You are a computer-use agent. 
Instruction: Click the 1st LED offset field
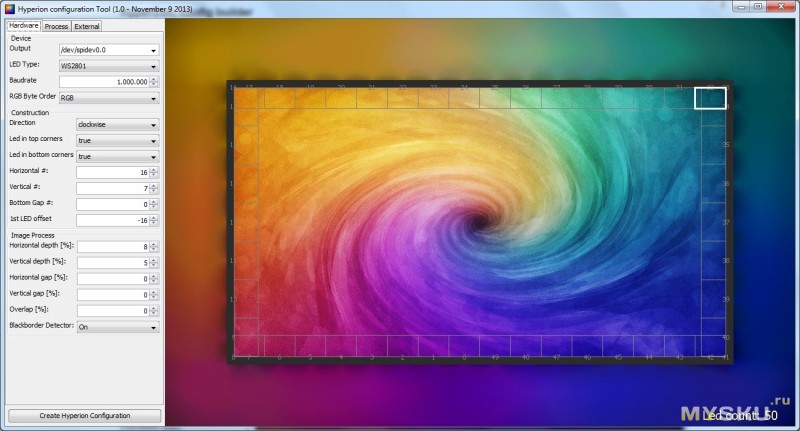point(113,220)
